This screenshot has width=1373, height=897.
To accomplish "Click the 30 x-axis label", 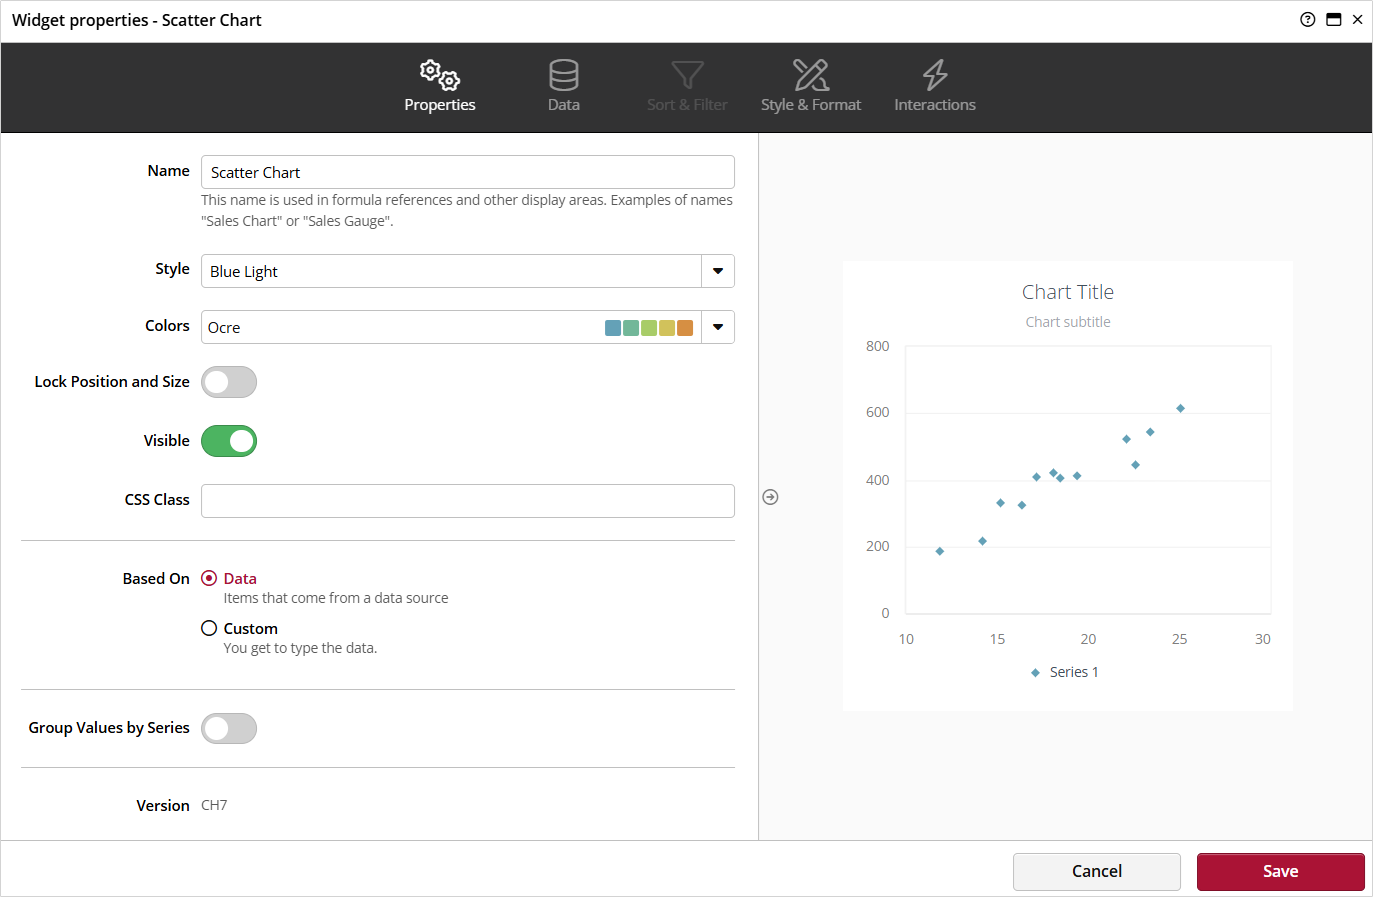I will (1263, 639).
